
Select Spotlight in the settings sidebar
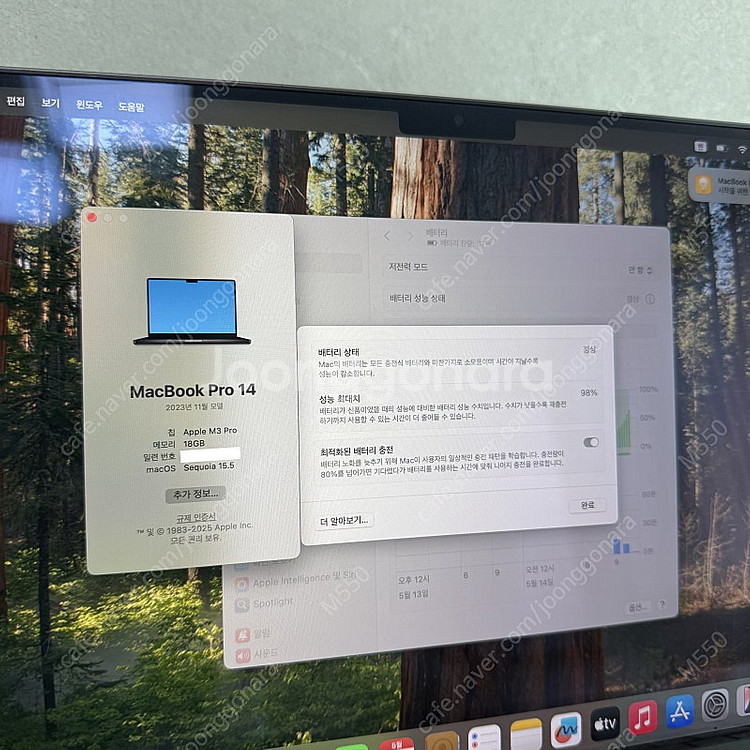264,604
